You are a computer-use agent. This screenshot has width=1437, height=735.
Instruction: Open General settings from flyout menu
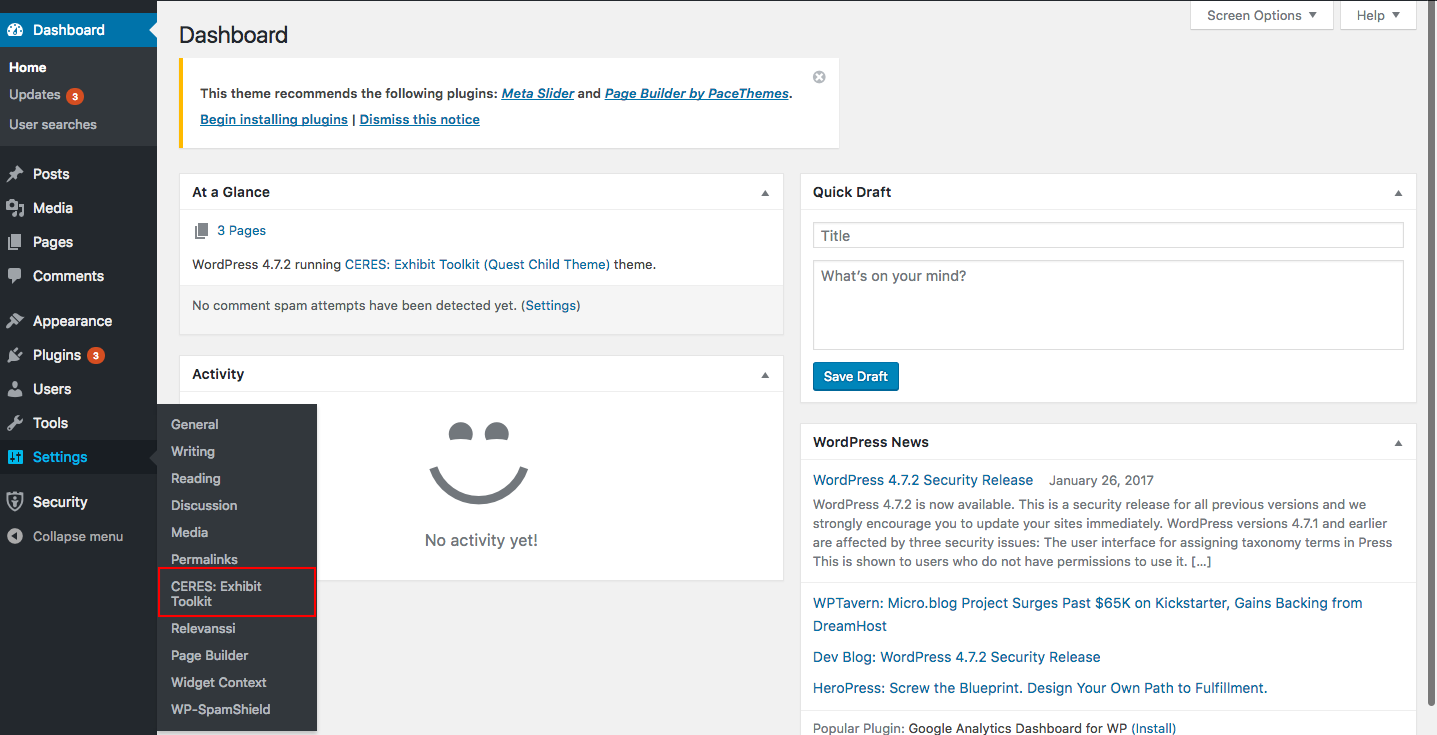coord(195,424)
